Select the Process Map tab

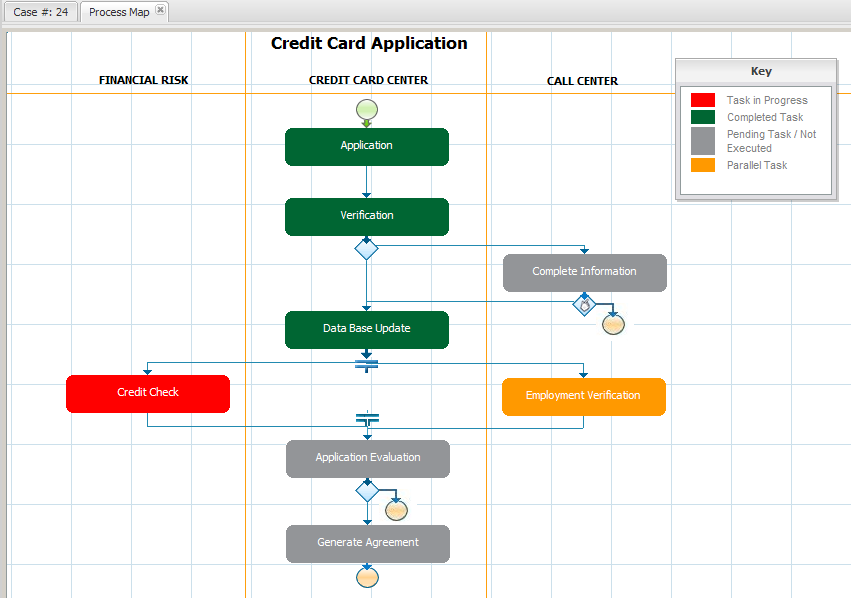119,12
